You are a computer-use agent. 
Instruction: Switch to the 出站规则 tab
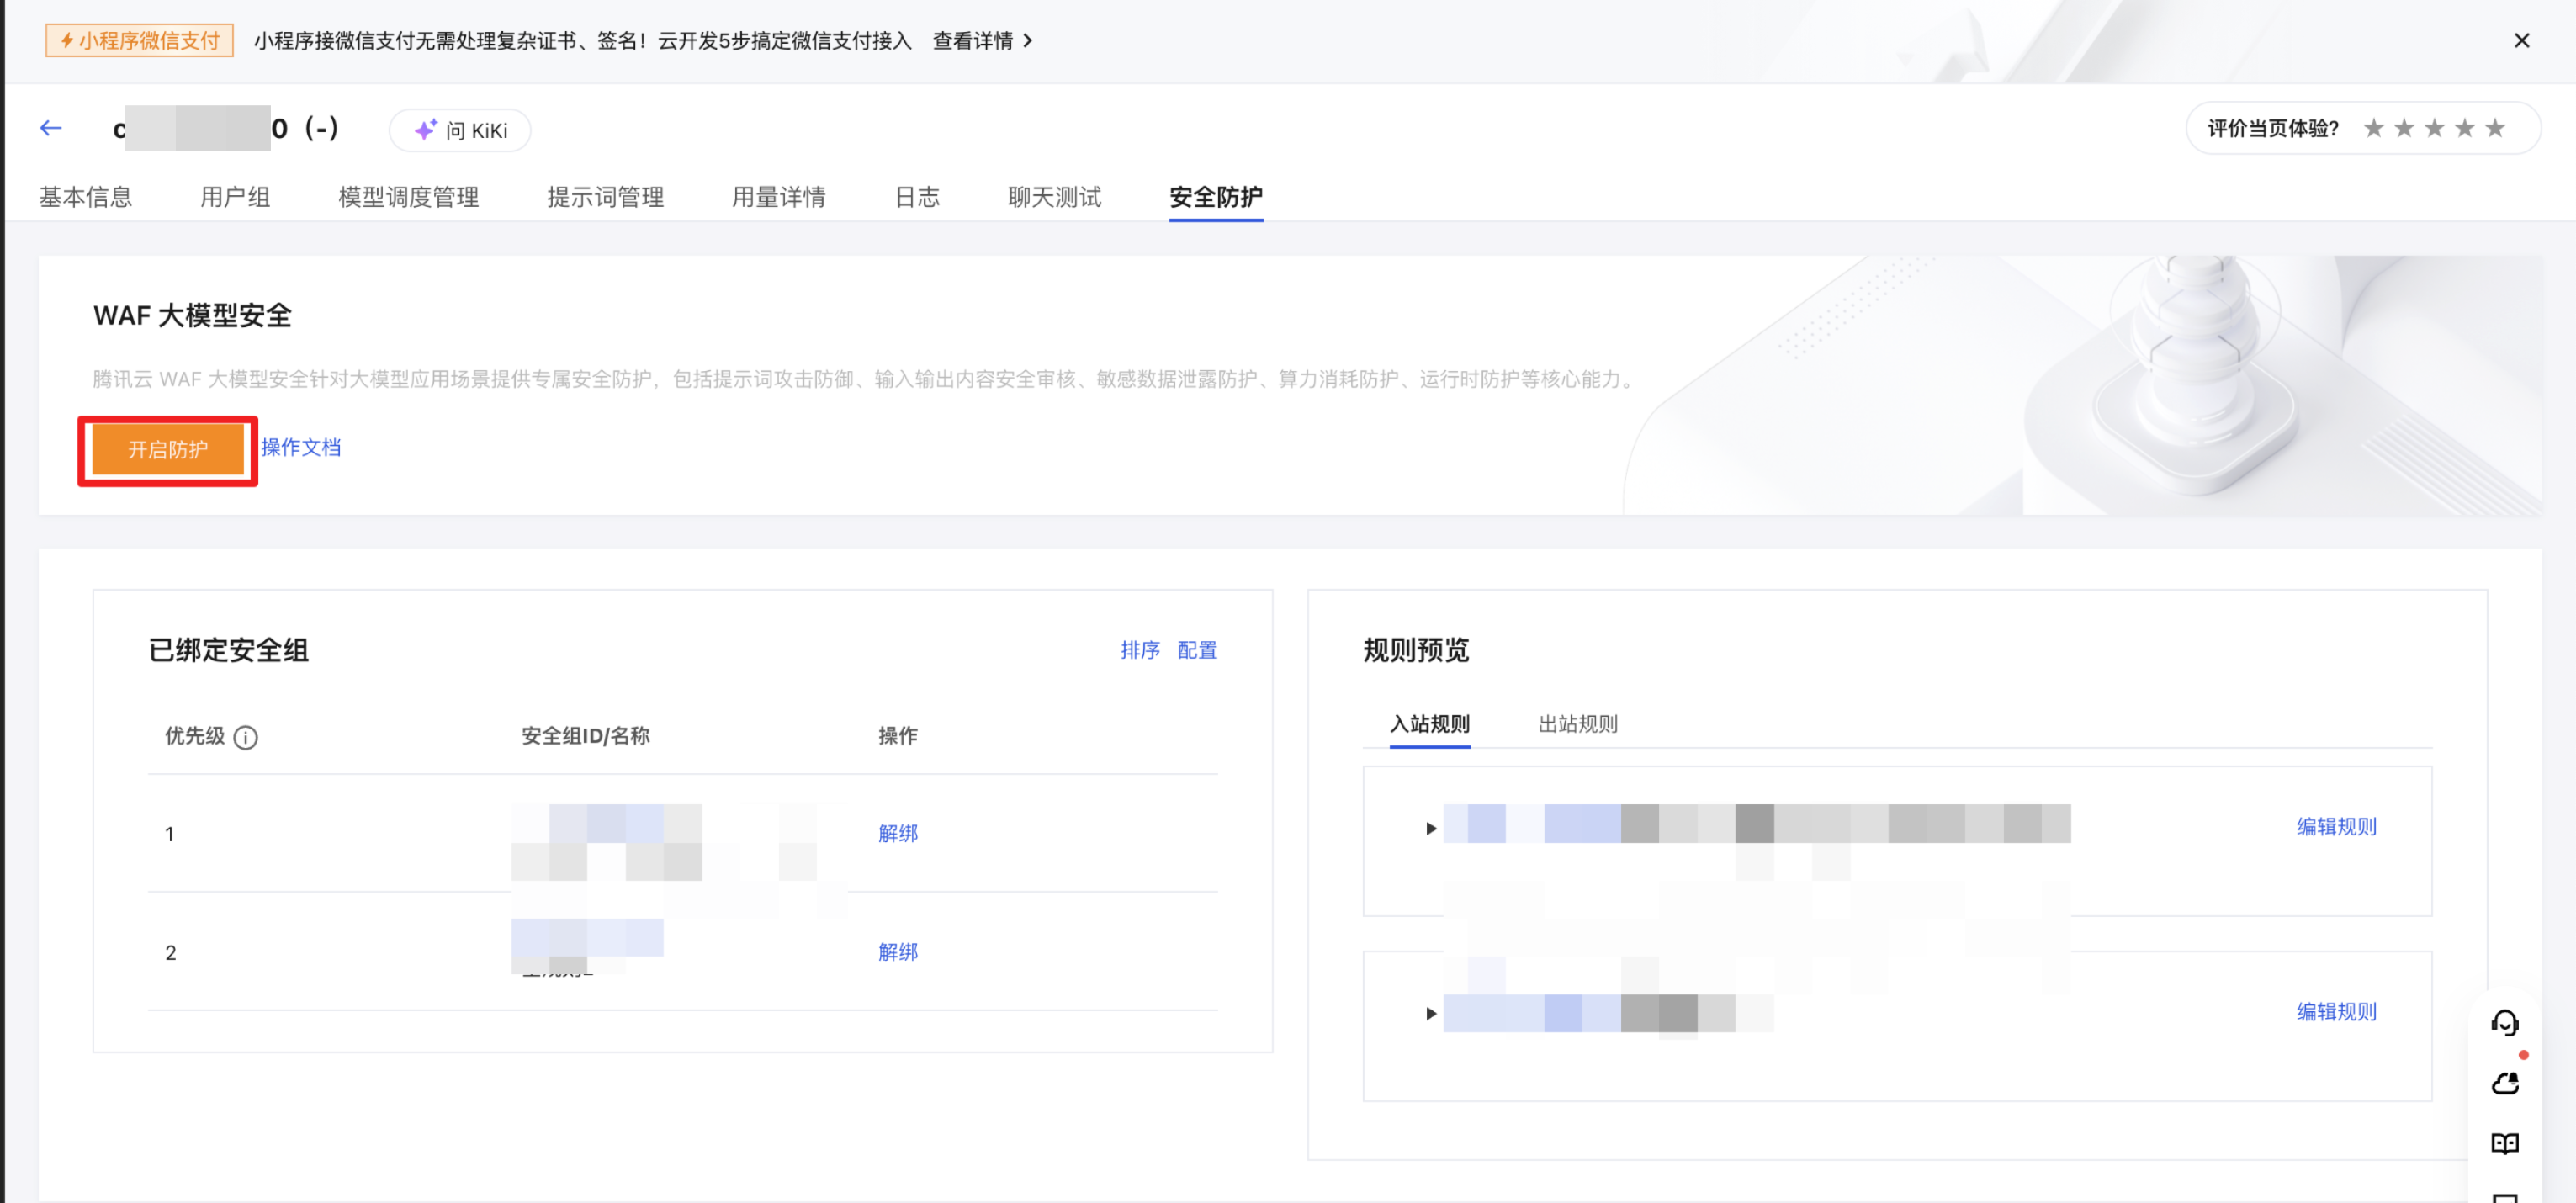pos(1577,723)
